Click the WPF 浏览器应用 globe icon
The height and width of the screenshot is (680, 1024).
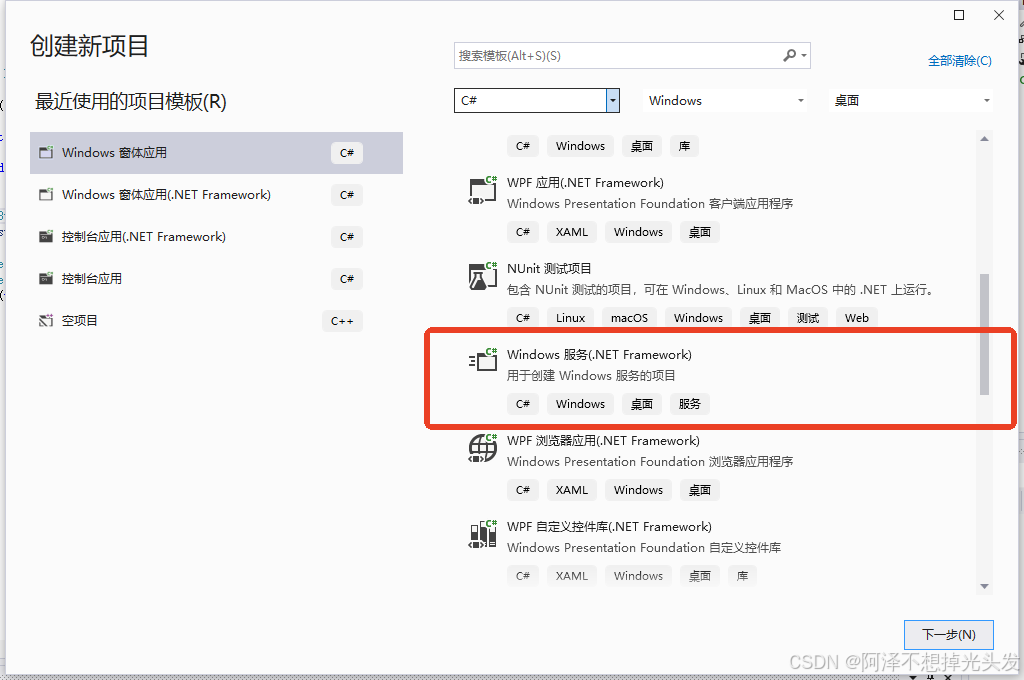click(483, 448)
